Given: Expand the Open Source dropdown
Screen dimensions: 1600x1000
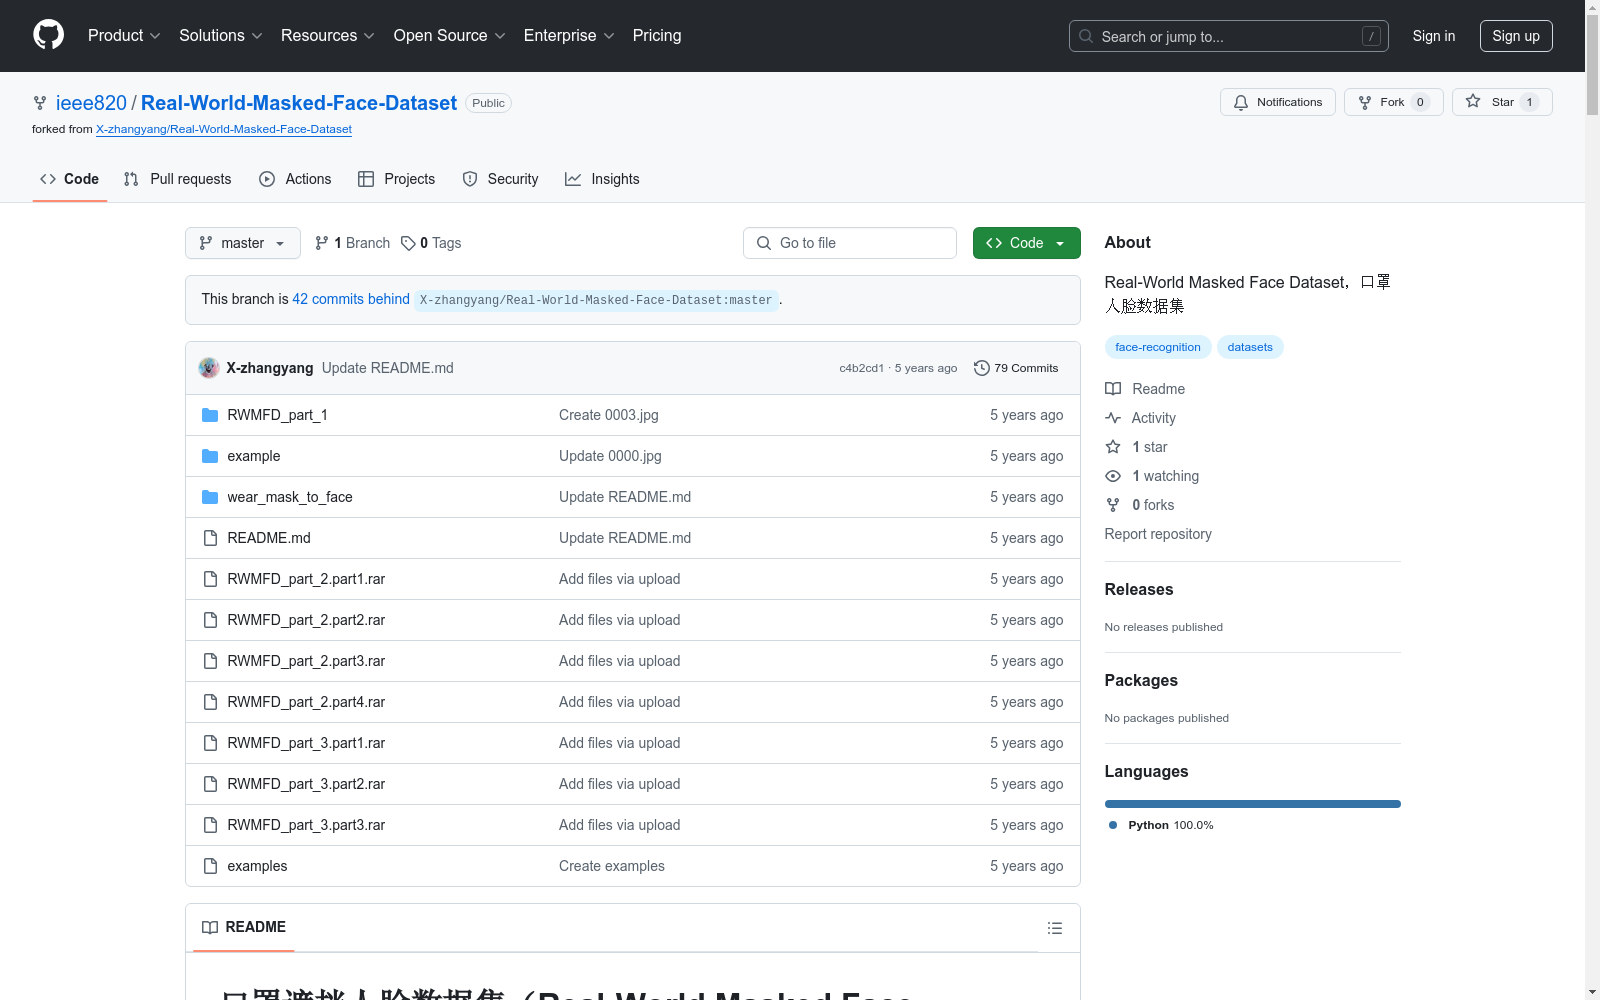Looking at the screenshot, I should 450,35.
